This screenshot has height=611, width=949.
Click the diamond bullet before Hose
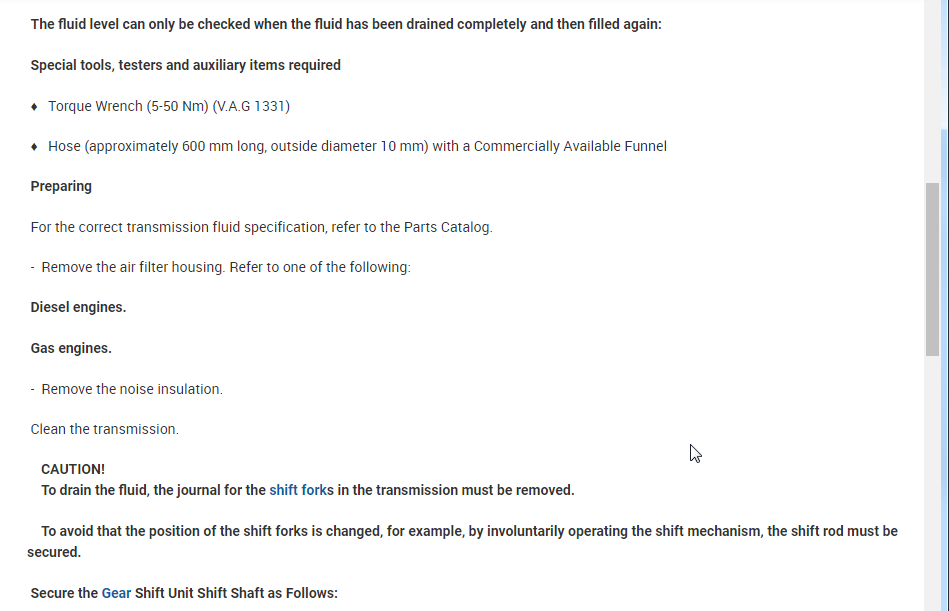coord(35,147)
